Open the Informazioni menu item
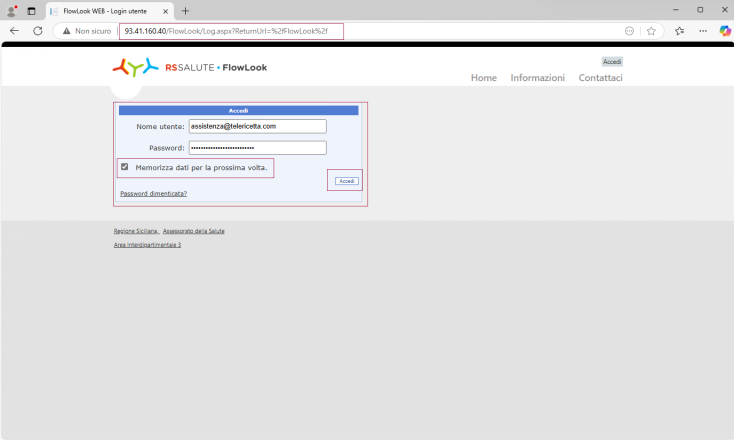 coord(537,78)
